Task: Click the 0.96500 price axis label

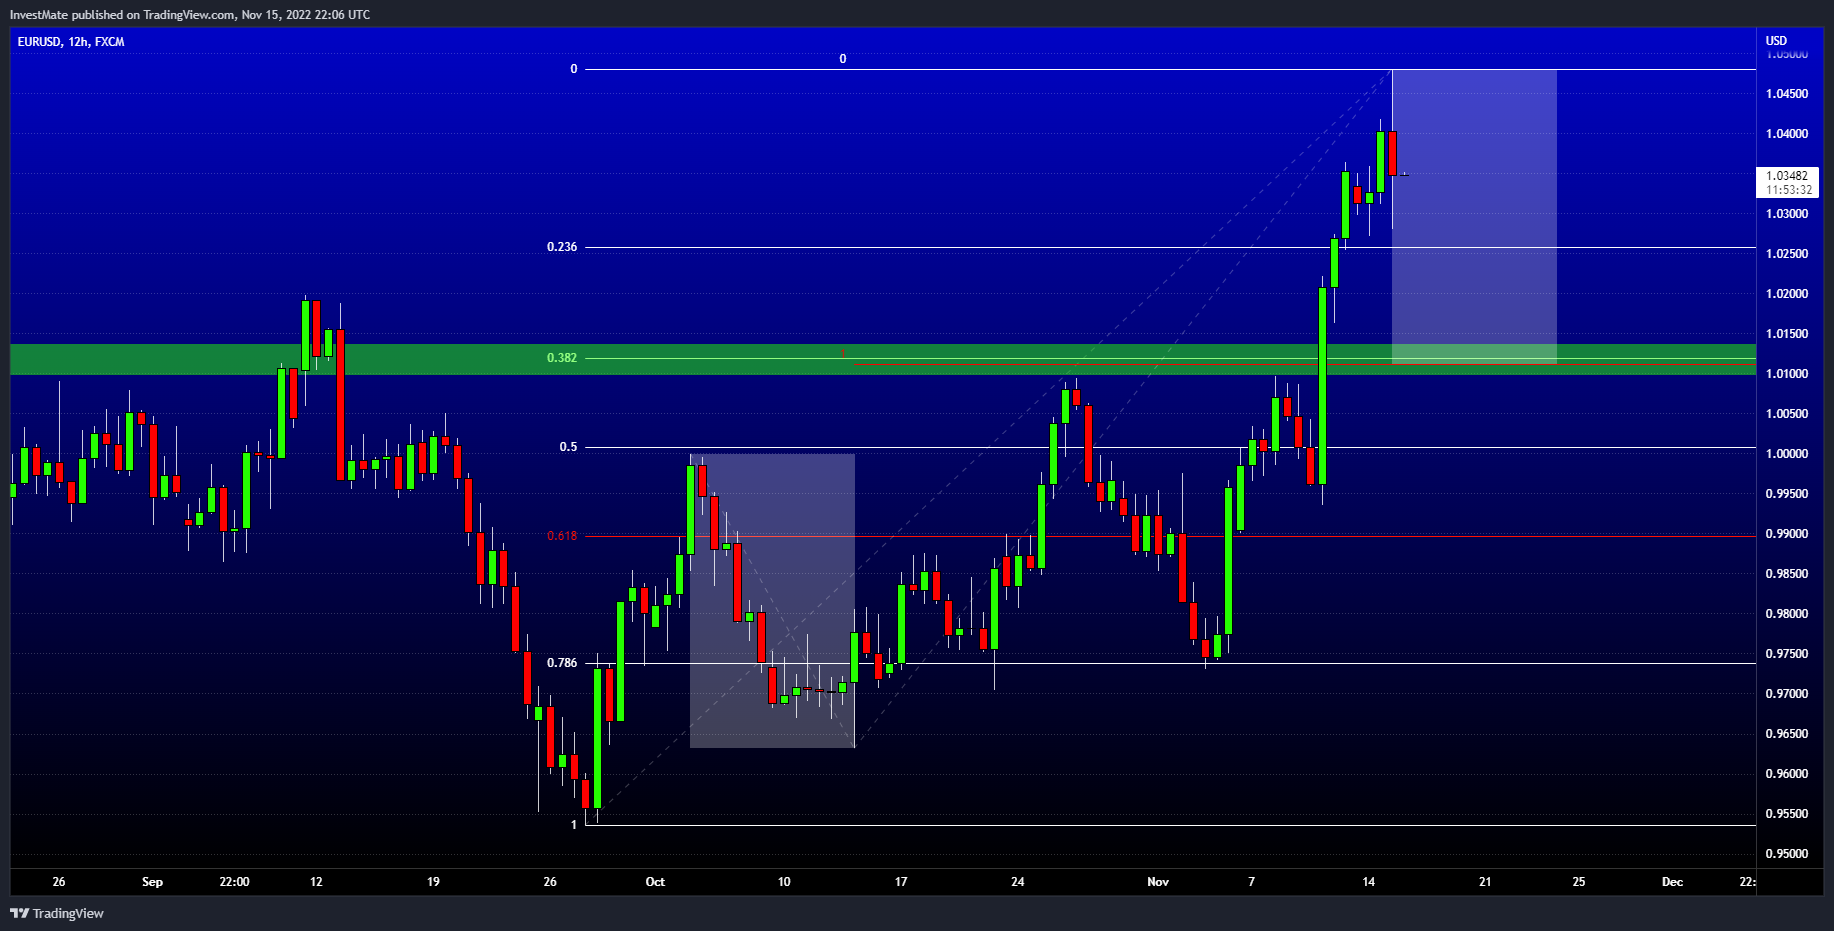Action: (1787, 734)
